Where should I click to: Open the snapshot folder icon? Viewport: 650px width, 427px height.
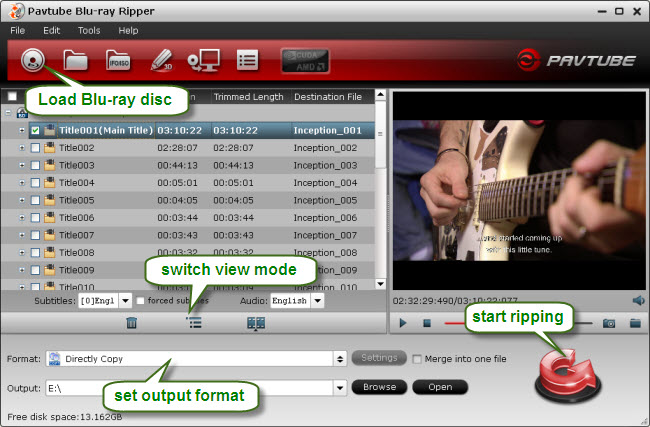click(x=635, y=323)
